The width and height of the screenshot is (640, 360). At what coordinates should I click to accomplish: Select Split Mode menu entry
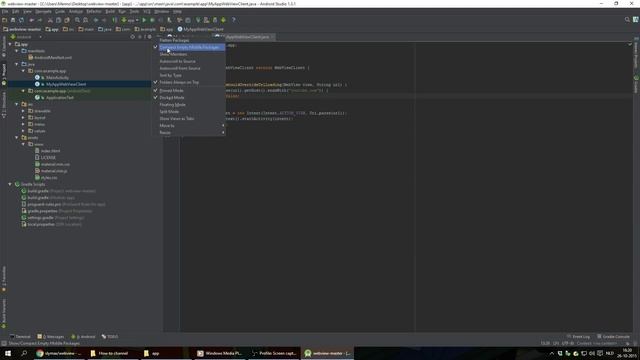(x=189, y=112)
